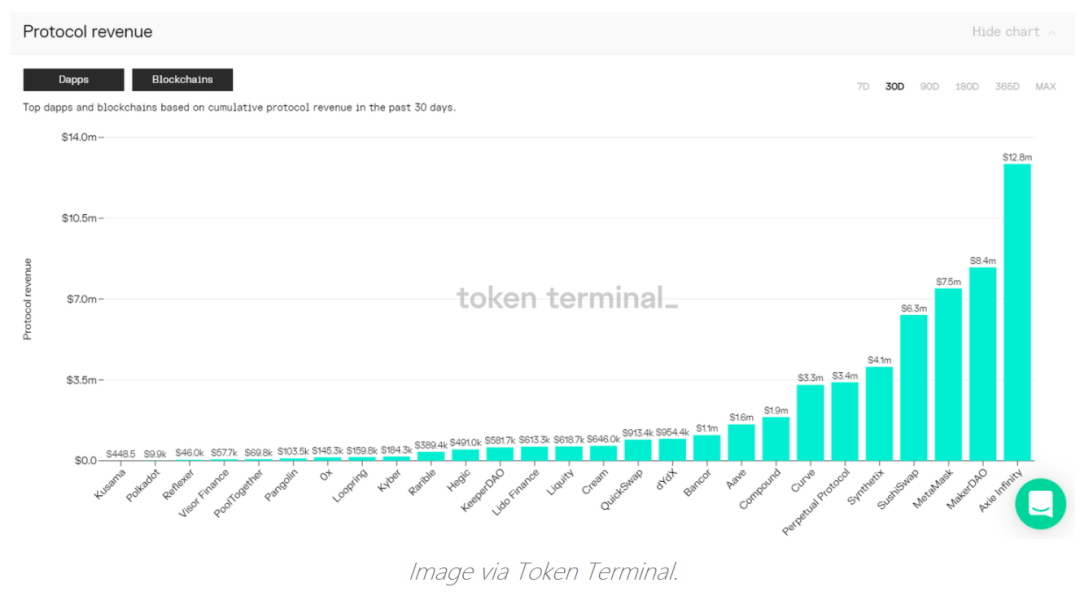Click the Aave revenue bar
The height and width of the screenshot is (596, 1080).
coord(741,442)
